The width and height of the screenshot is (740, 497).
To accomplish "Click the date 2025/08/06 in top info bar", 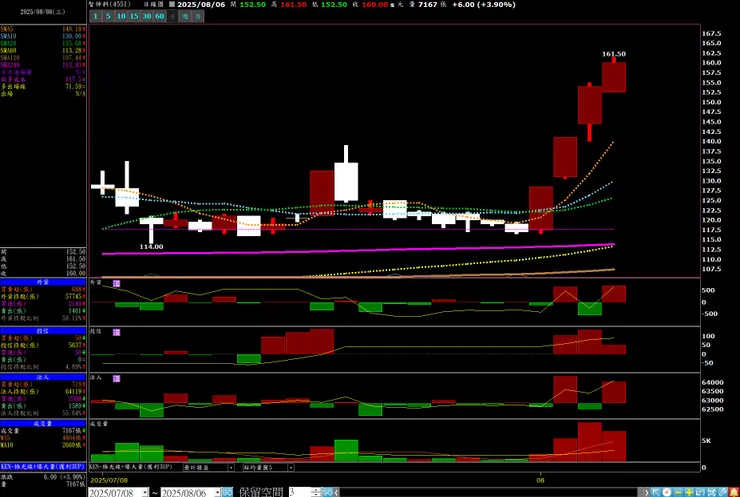I will pyautogui.click(x=201, y=4).
